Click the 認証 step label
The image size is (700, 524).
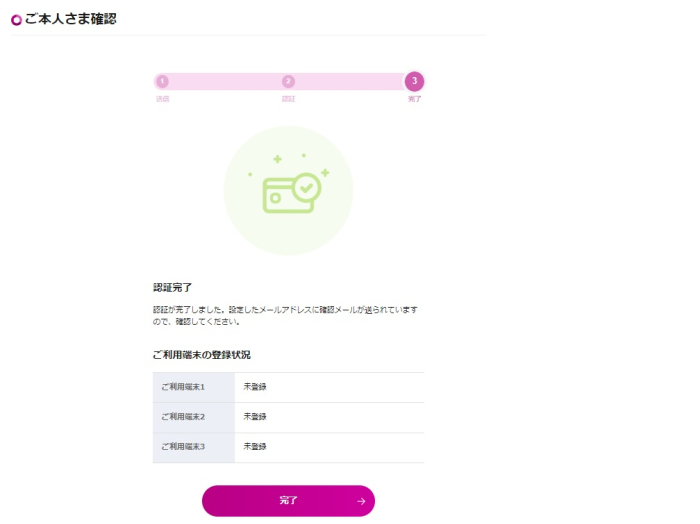(288, 99)
